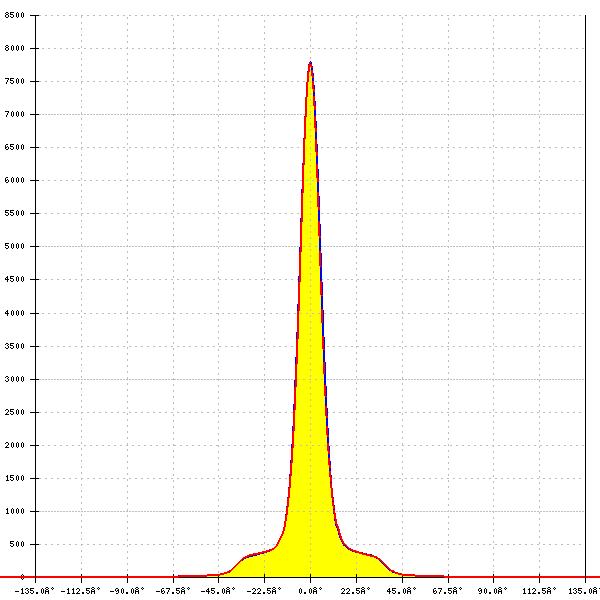Select the 7000 y-axis value

click(15, 114)
